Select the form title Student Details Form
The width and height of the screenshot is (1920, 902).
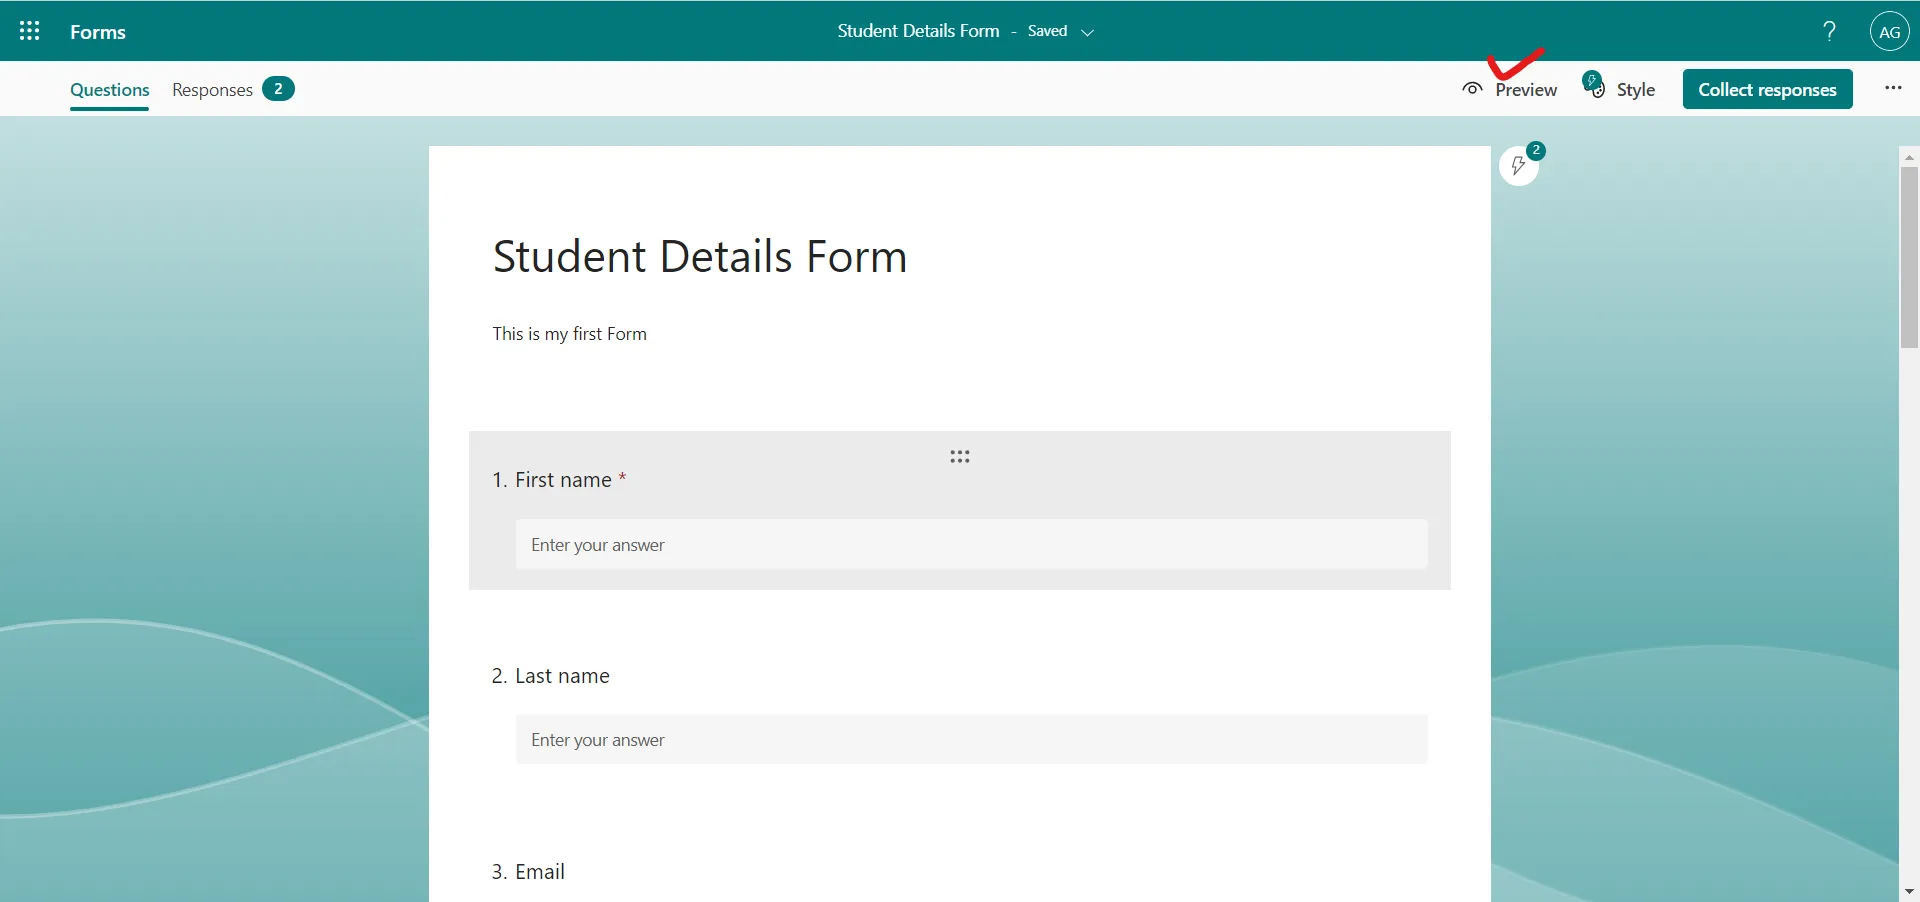tap(699, 257)
